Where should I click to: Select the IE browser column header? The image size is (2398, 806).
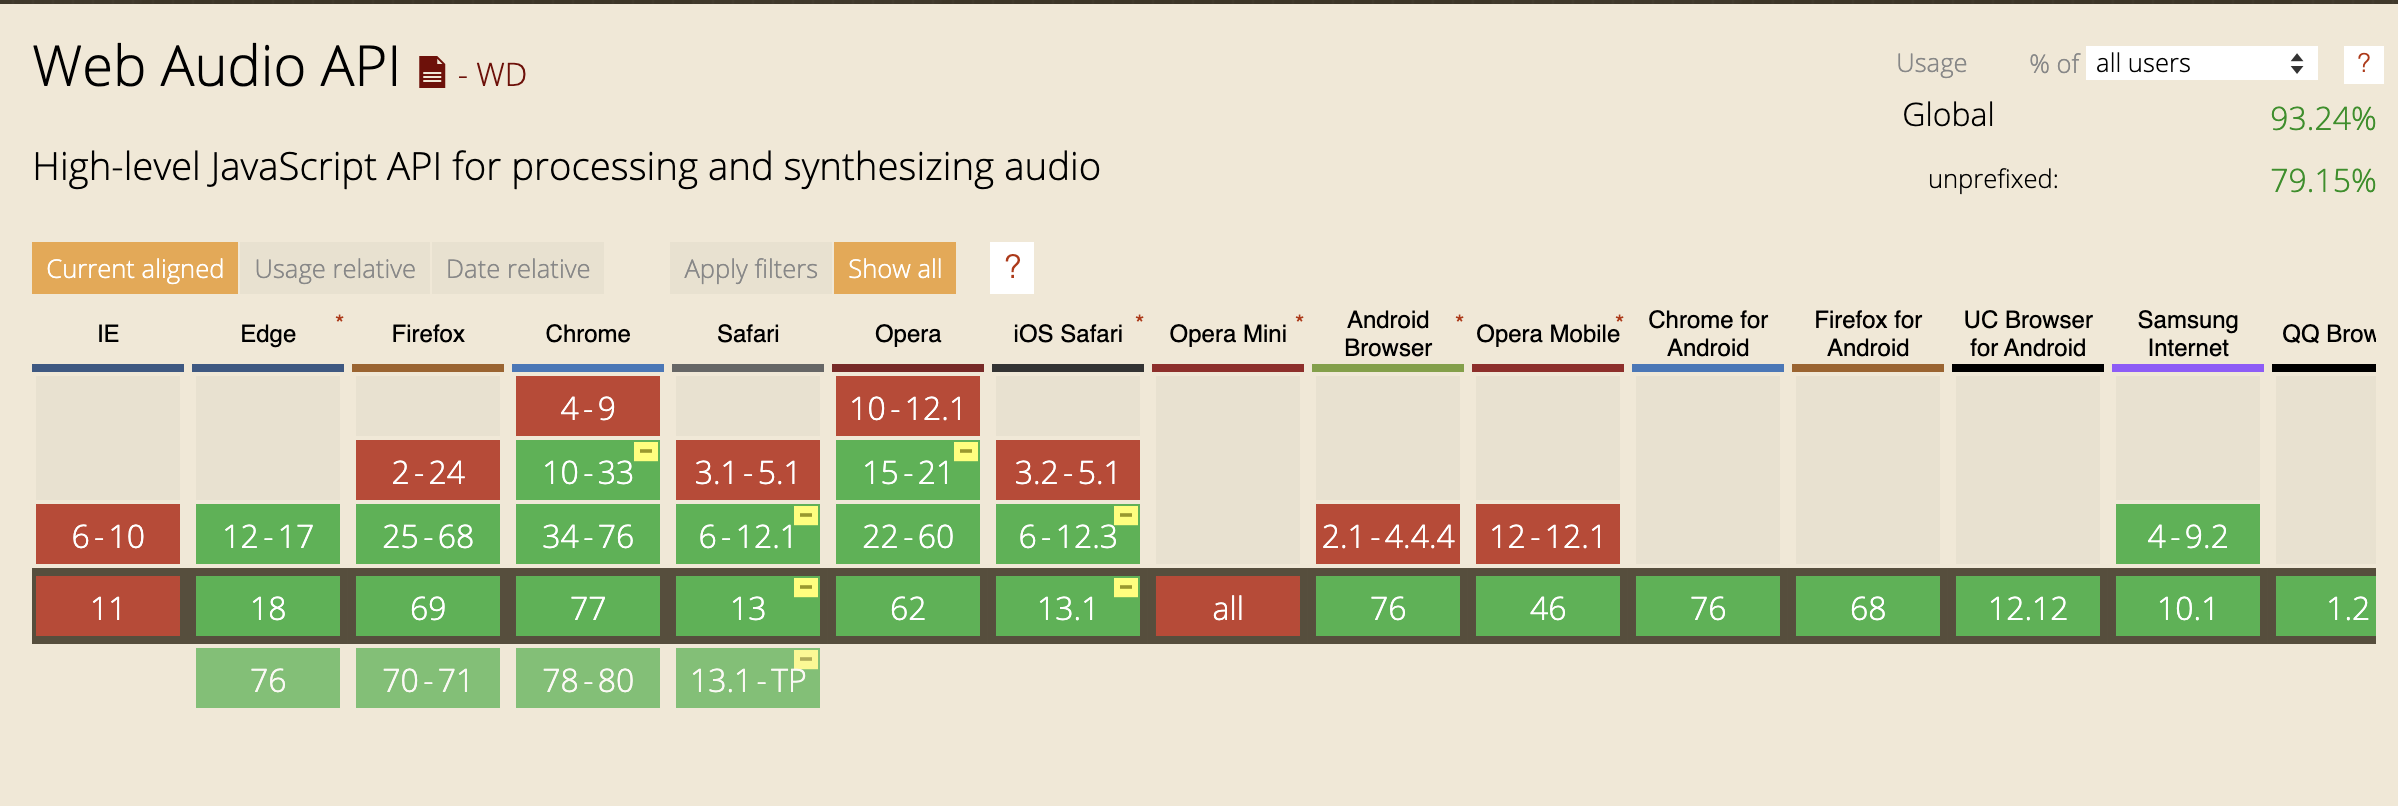pos(108,334)
